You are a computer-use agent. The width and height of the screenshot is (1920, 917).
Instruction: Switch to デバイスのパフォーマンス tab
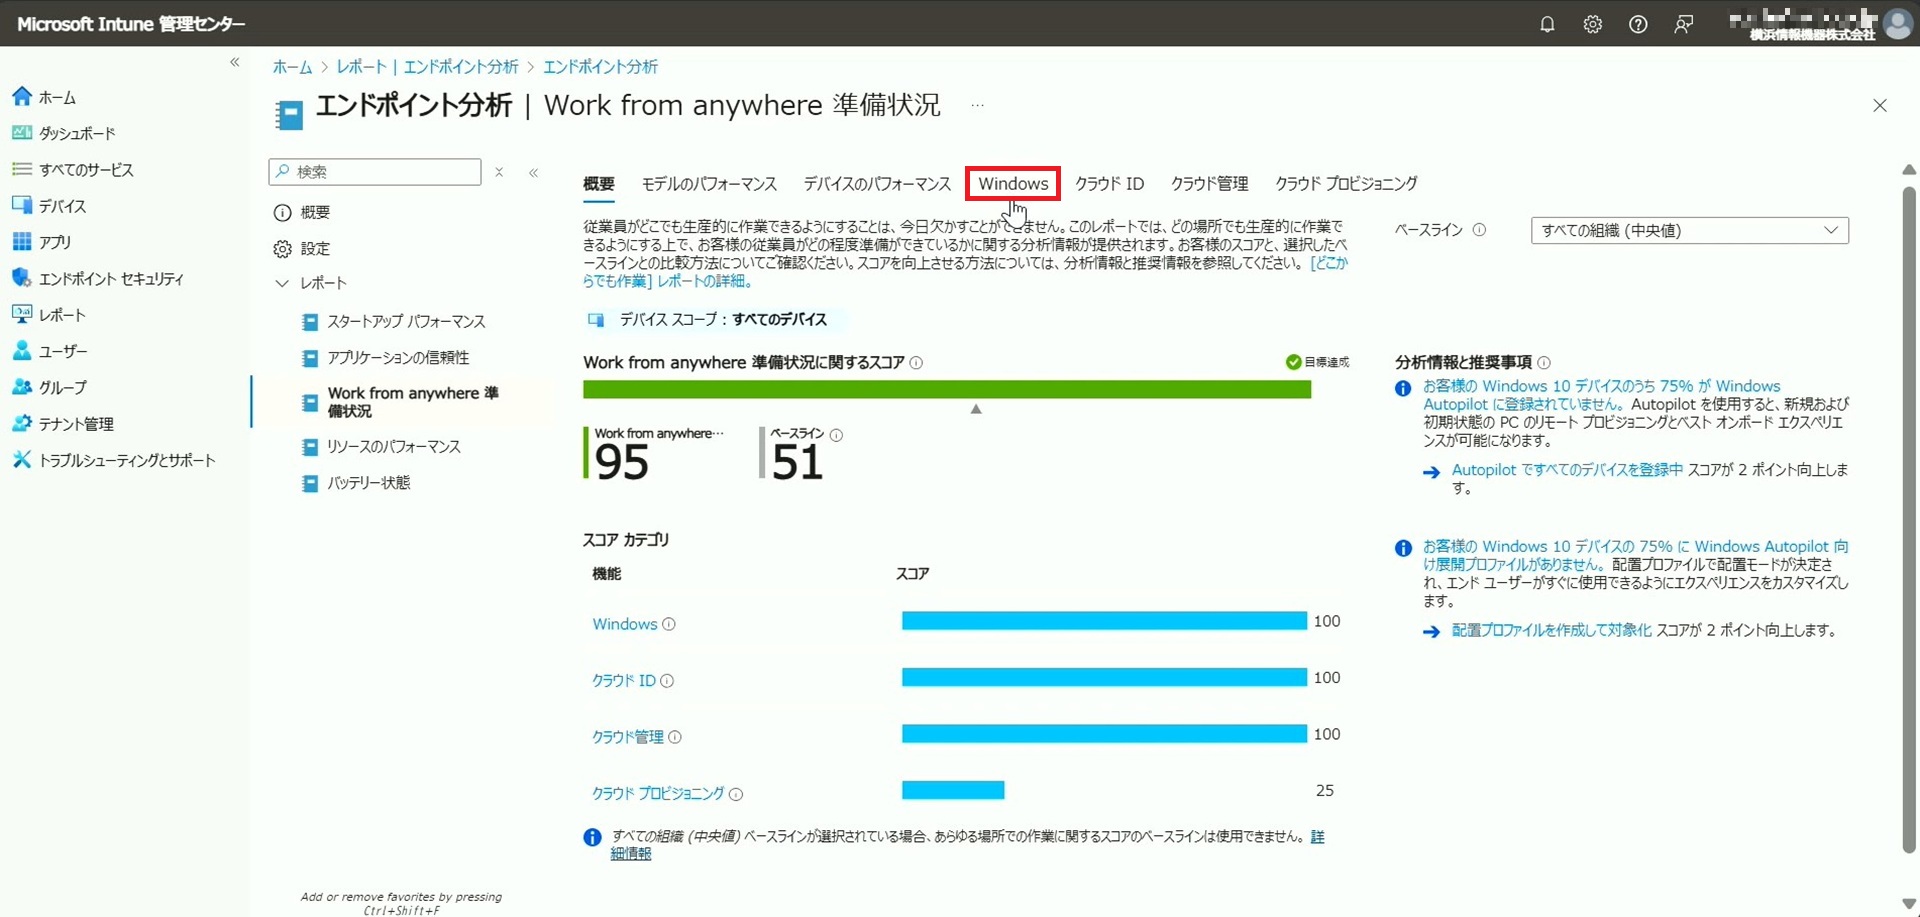877,184
